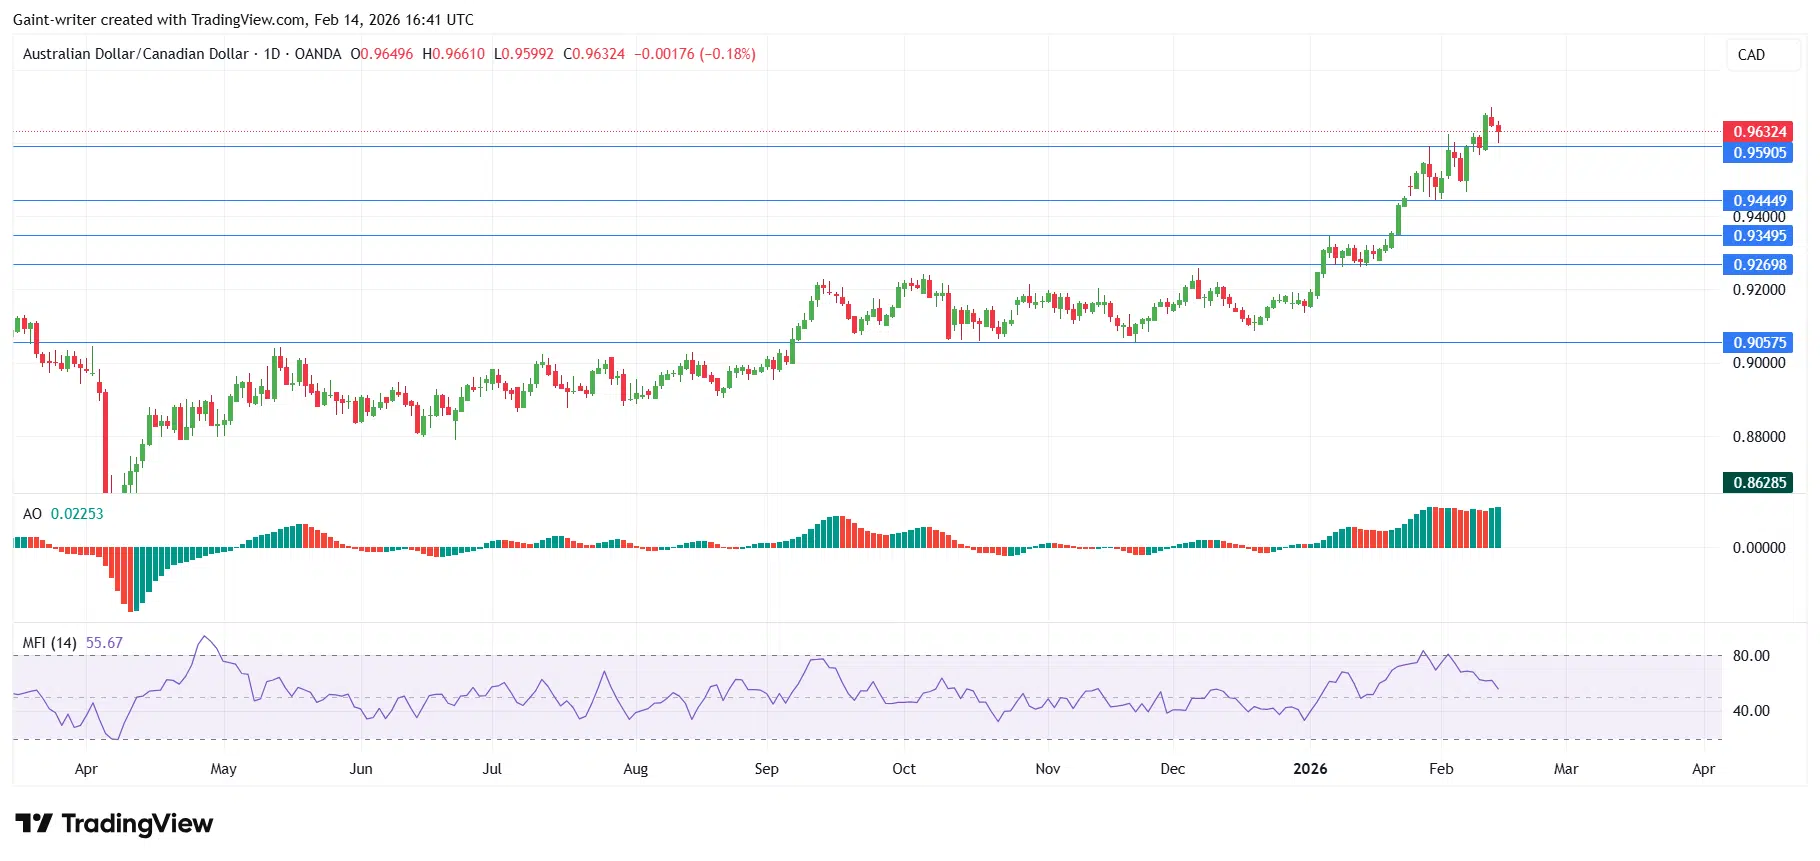Select the 0.92698 price level label
This screenshot has width=1820, height=861.
pos(1758,265)
